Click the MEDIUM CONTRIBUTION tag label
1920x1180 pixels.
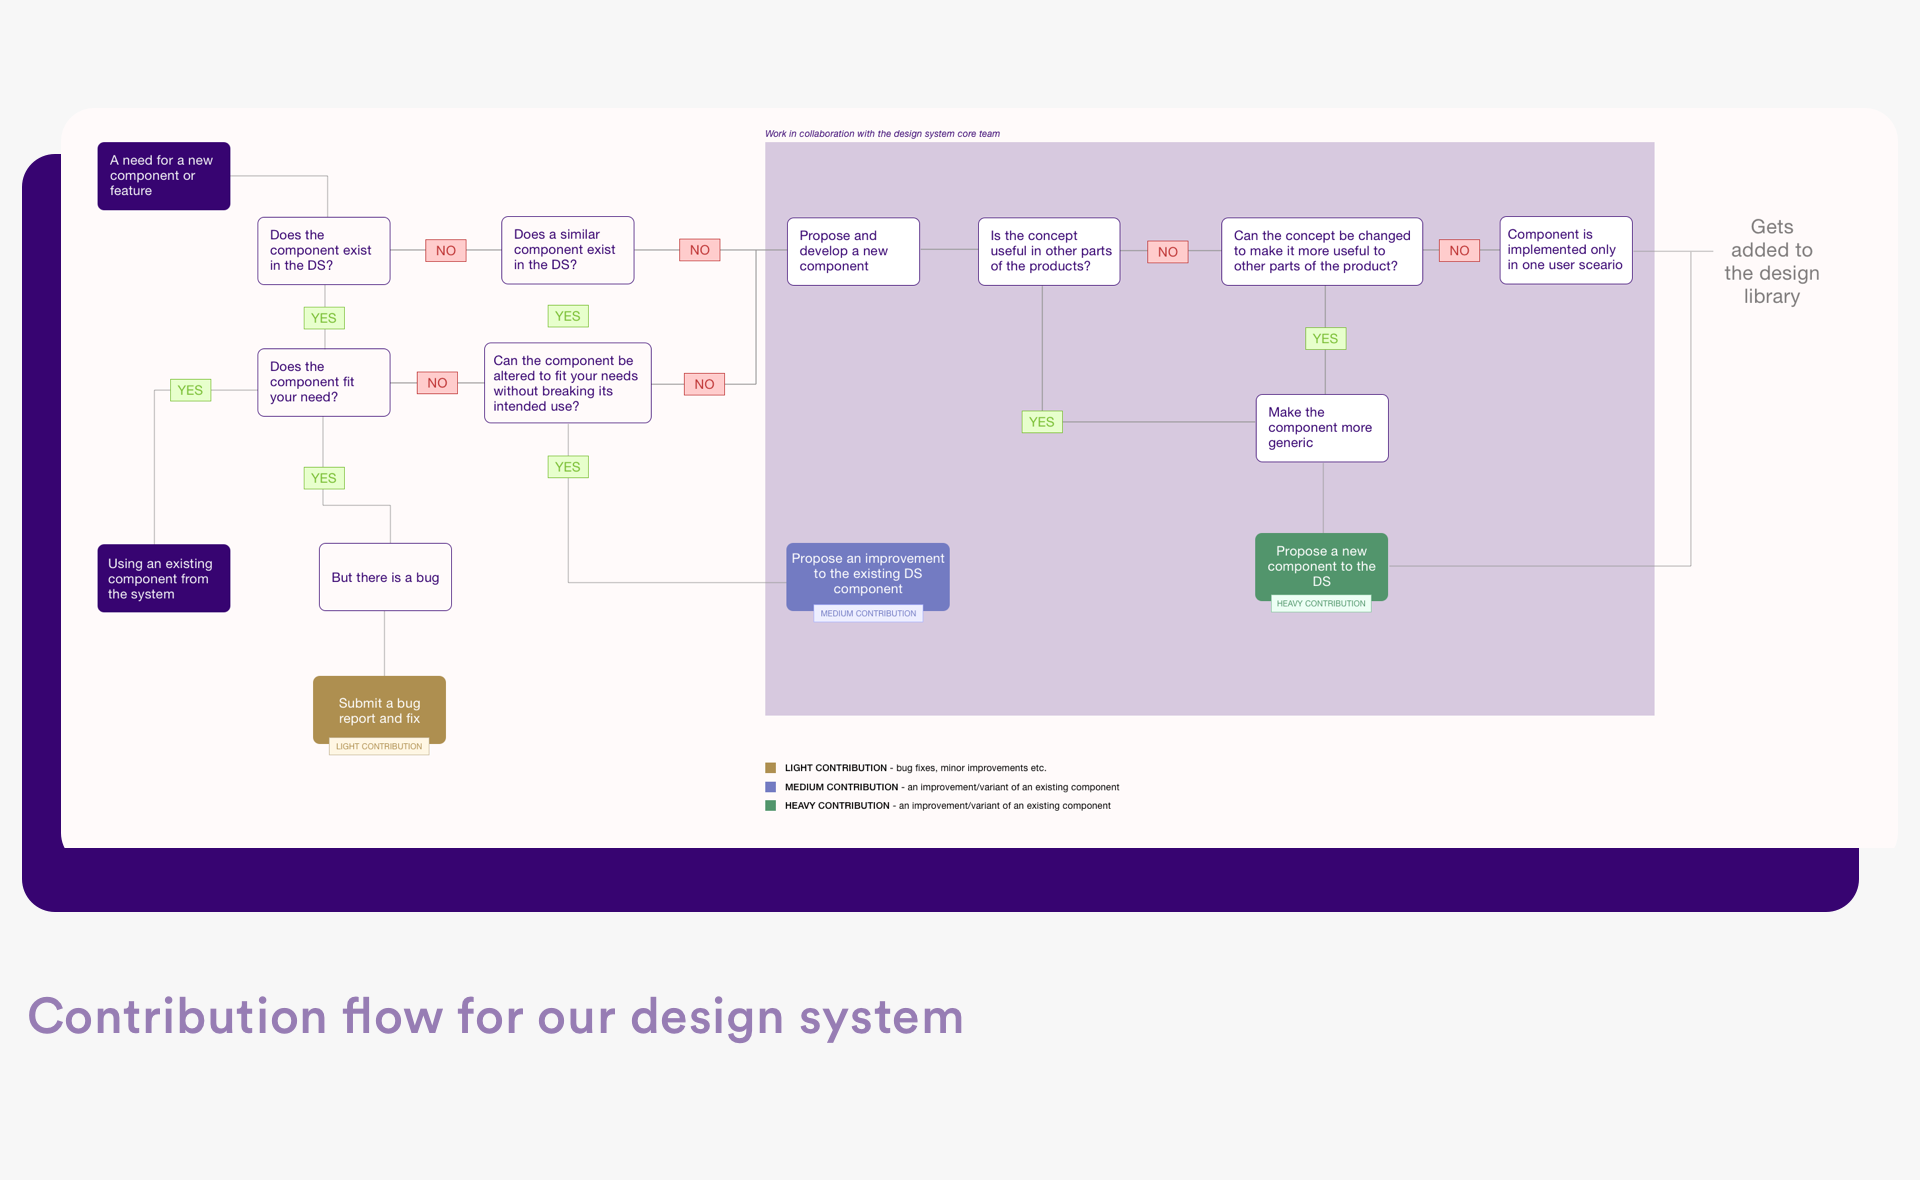[x=868, y=614]
